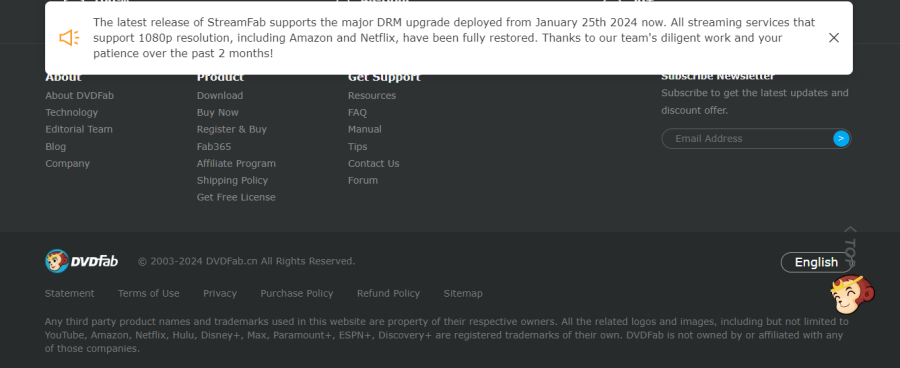Open Register & Buy page
Viewport: 900px width, 368px height.
232,129
